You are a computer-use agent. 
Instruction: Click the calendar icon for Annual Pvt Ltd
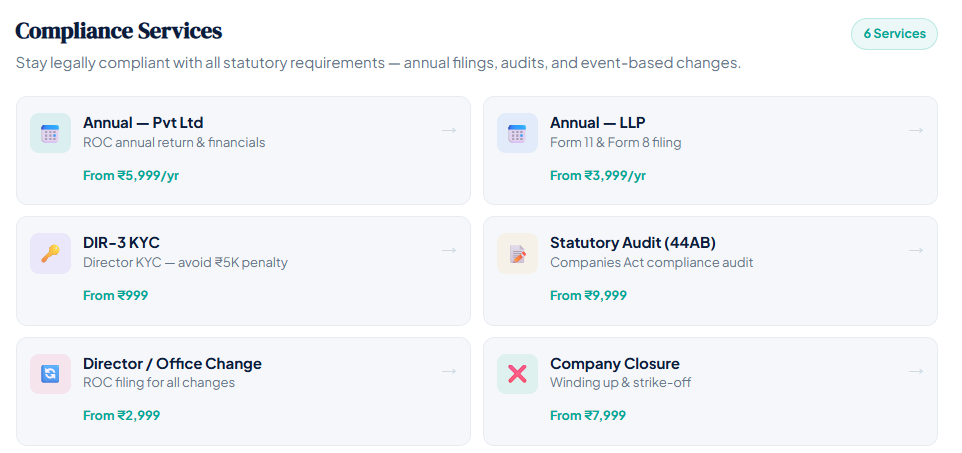click(x=50, y=133)
